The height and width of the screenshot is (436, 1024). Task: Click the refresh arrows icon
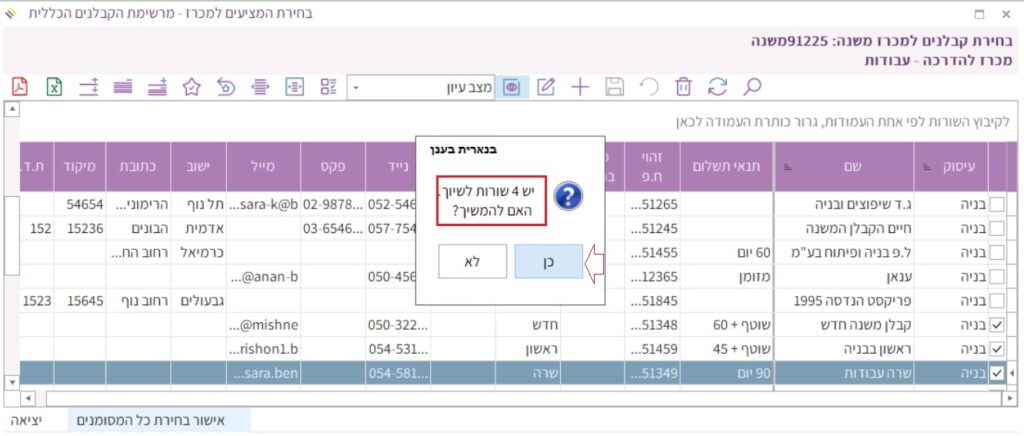(717, 87)
